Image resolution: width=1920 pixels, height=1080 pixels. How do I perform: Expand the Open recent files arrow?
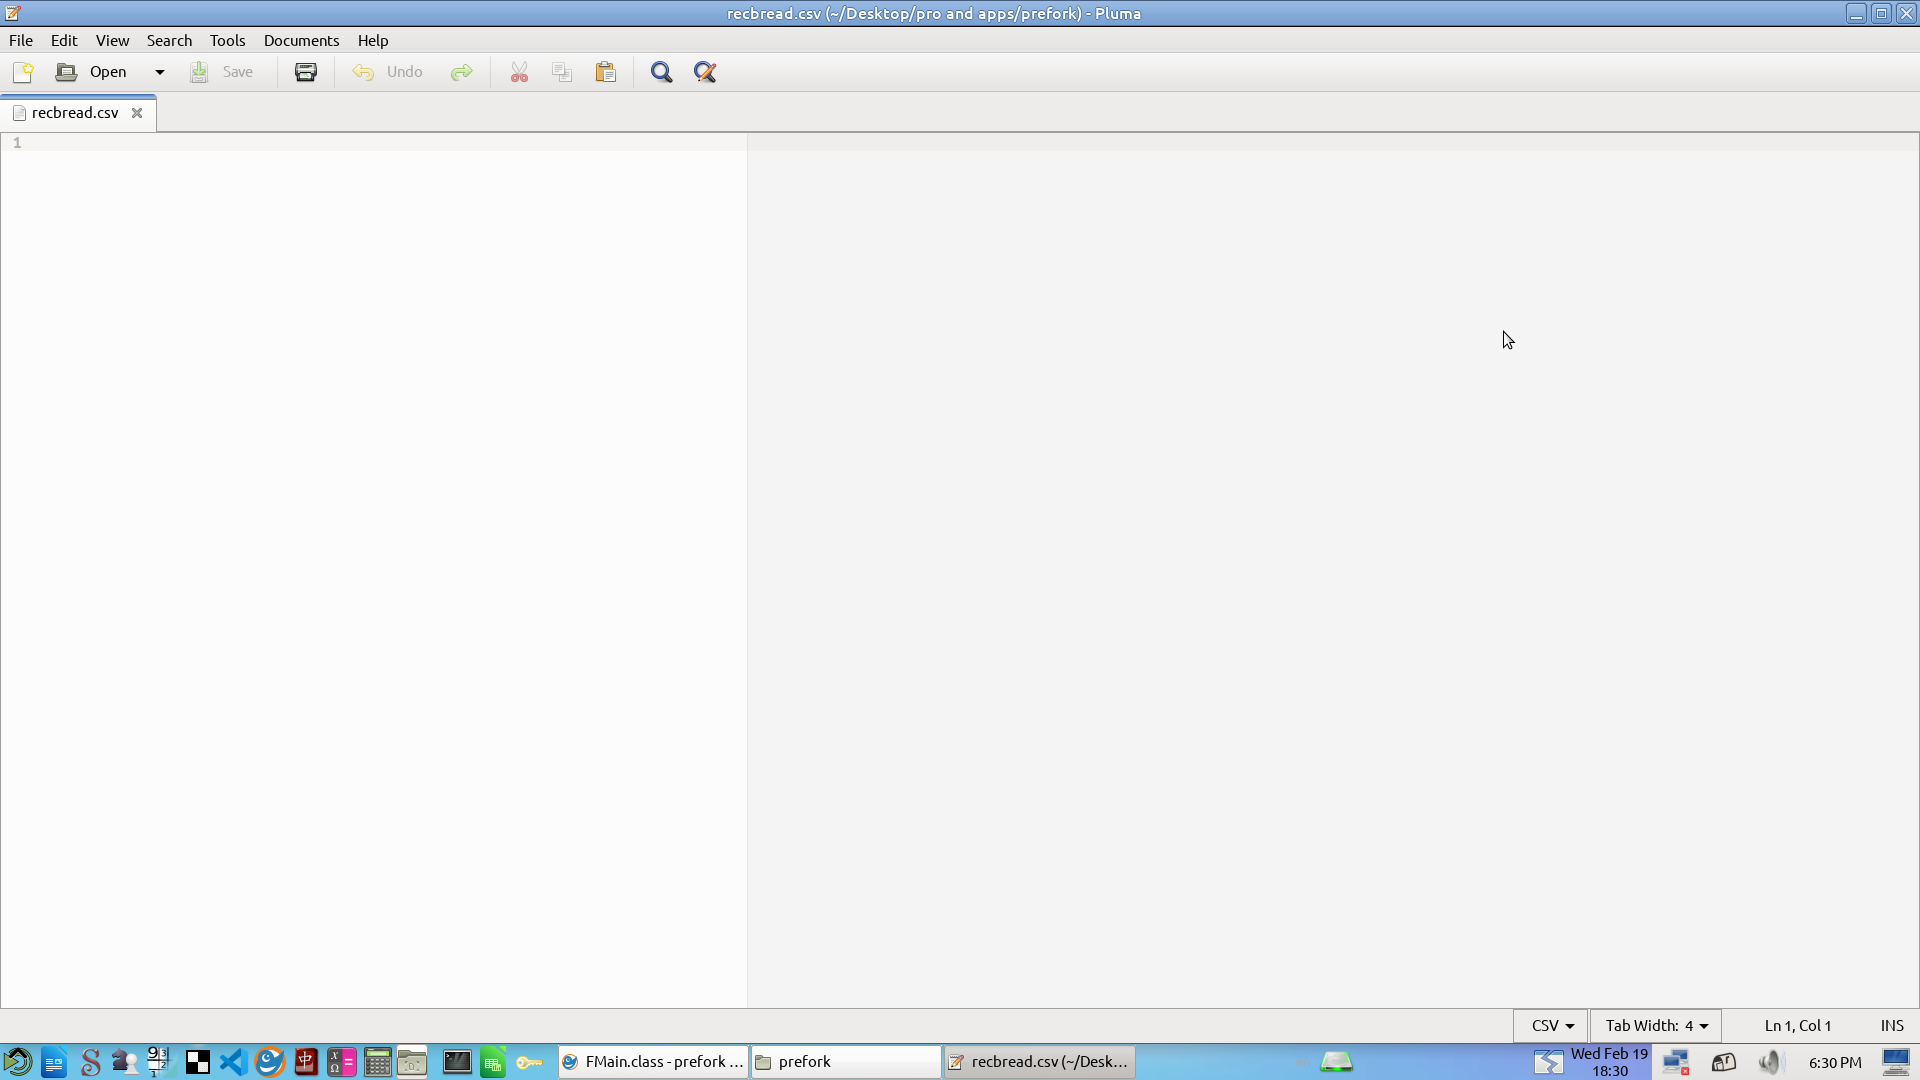(159, 72)
